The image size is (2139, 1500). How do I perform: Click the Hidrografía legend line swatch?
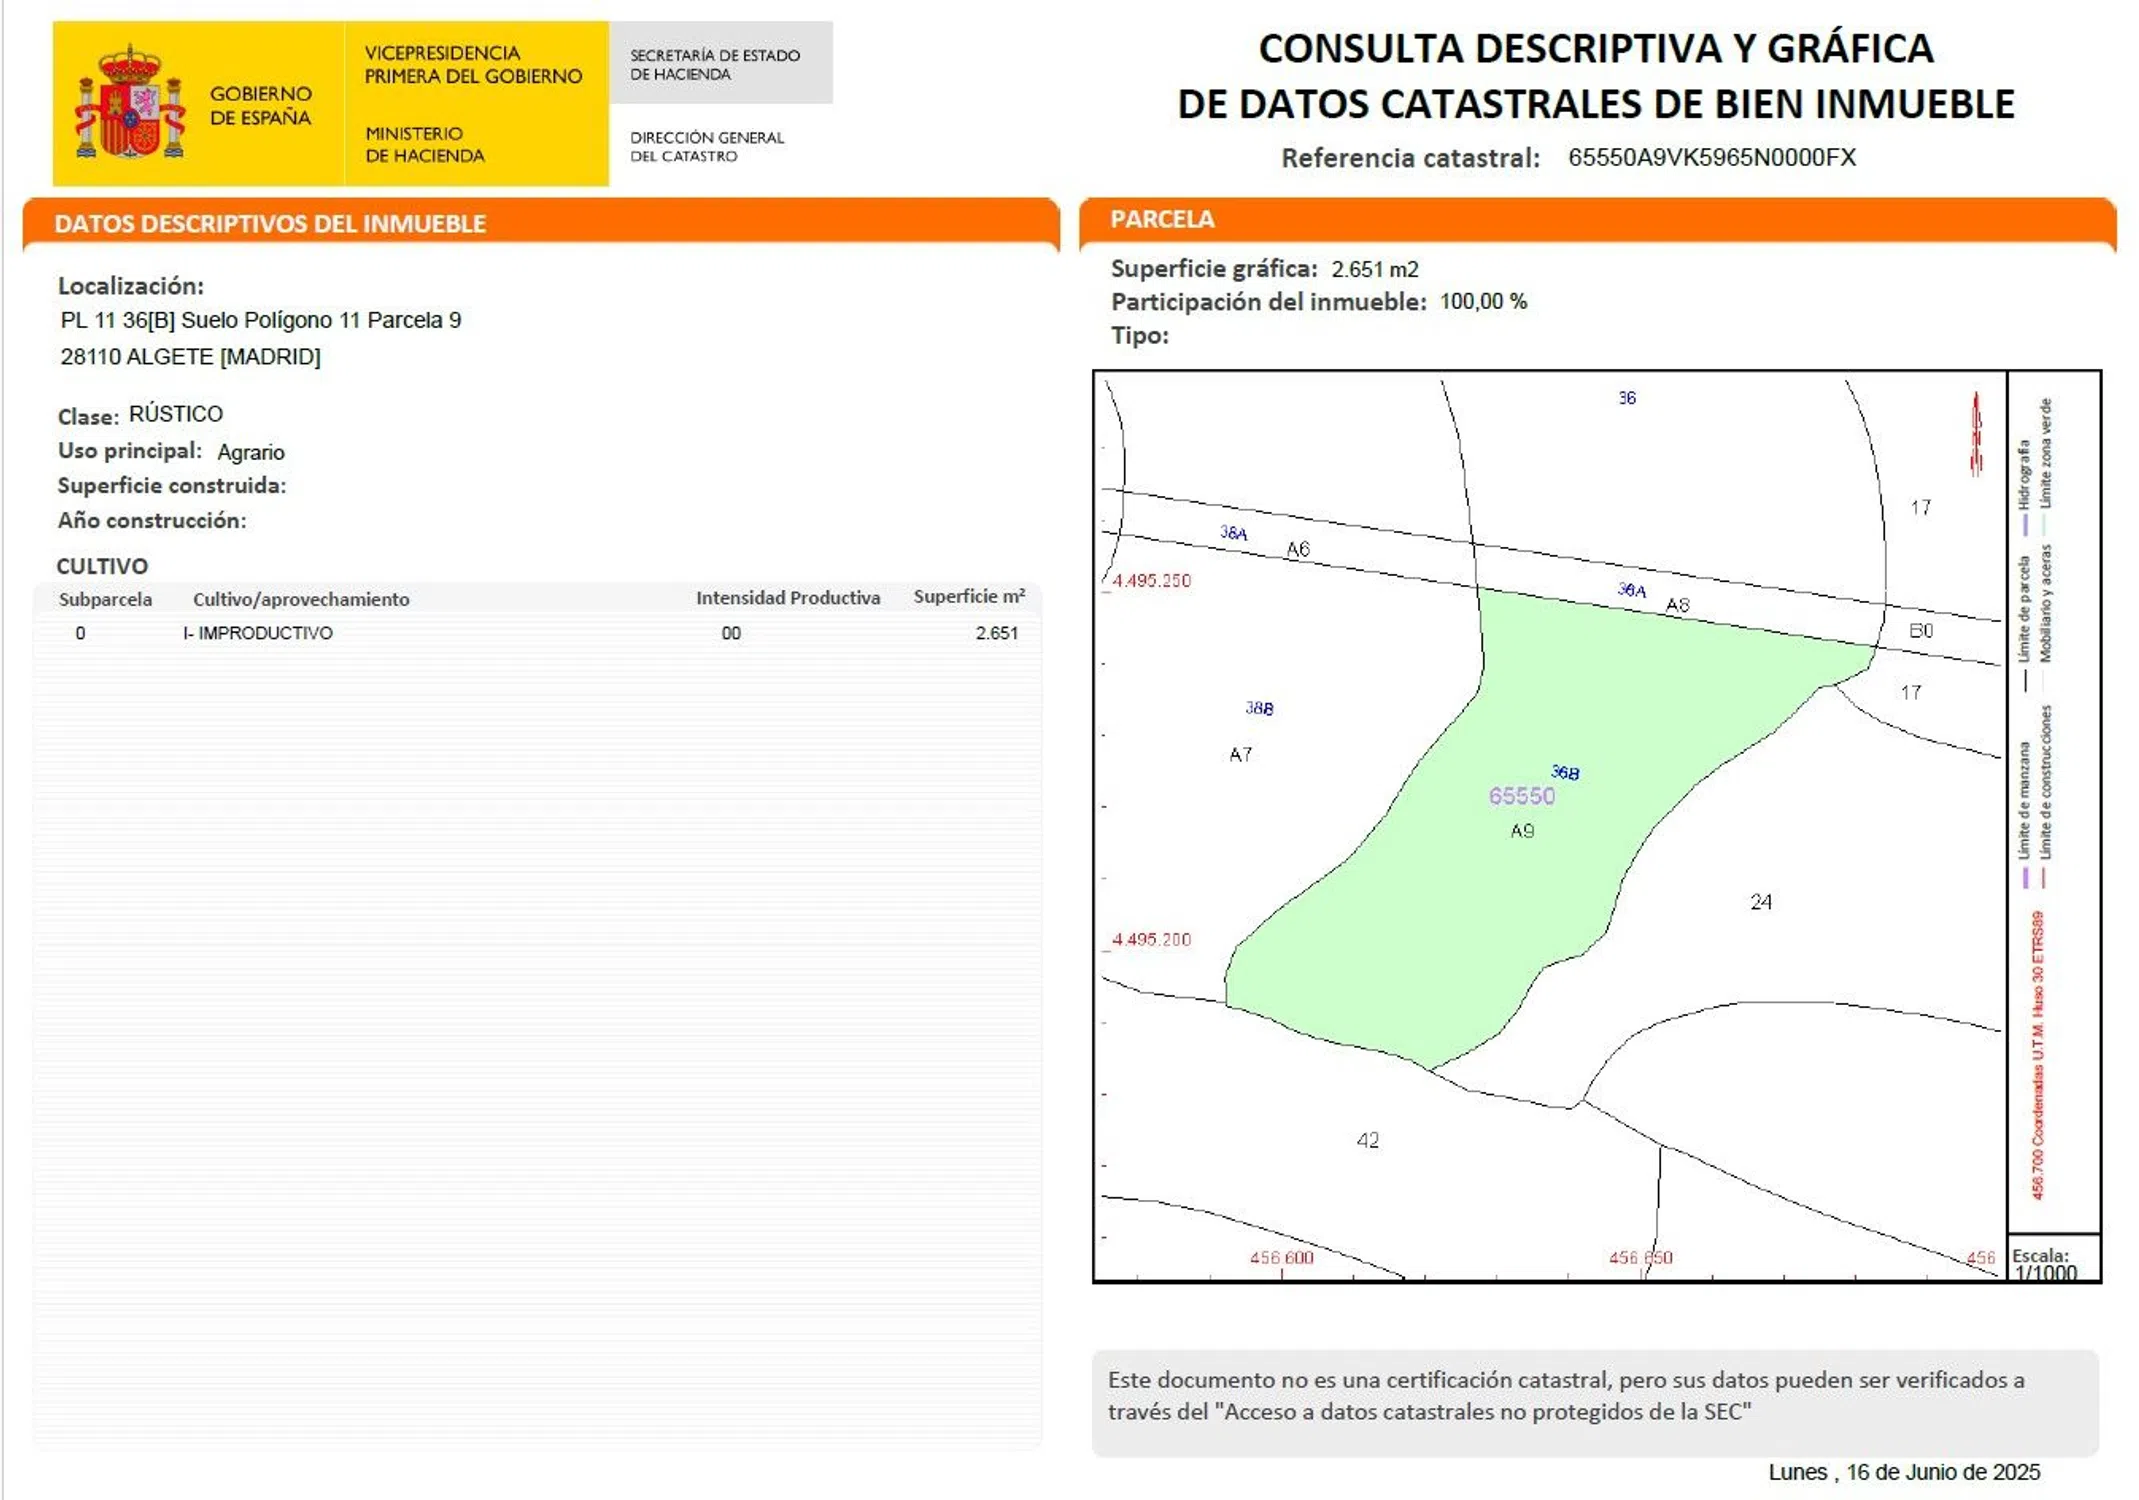pyautogui.click(x=2024, y=524)
